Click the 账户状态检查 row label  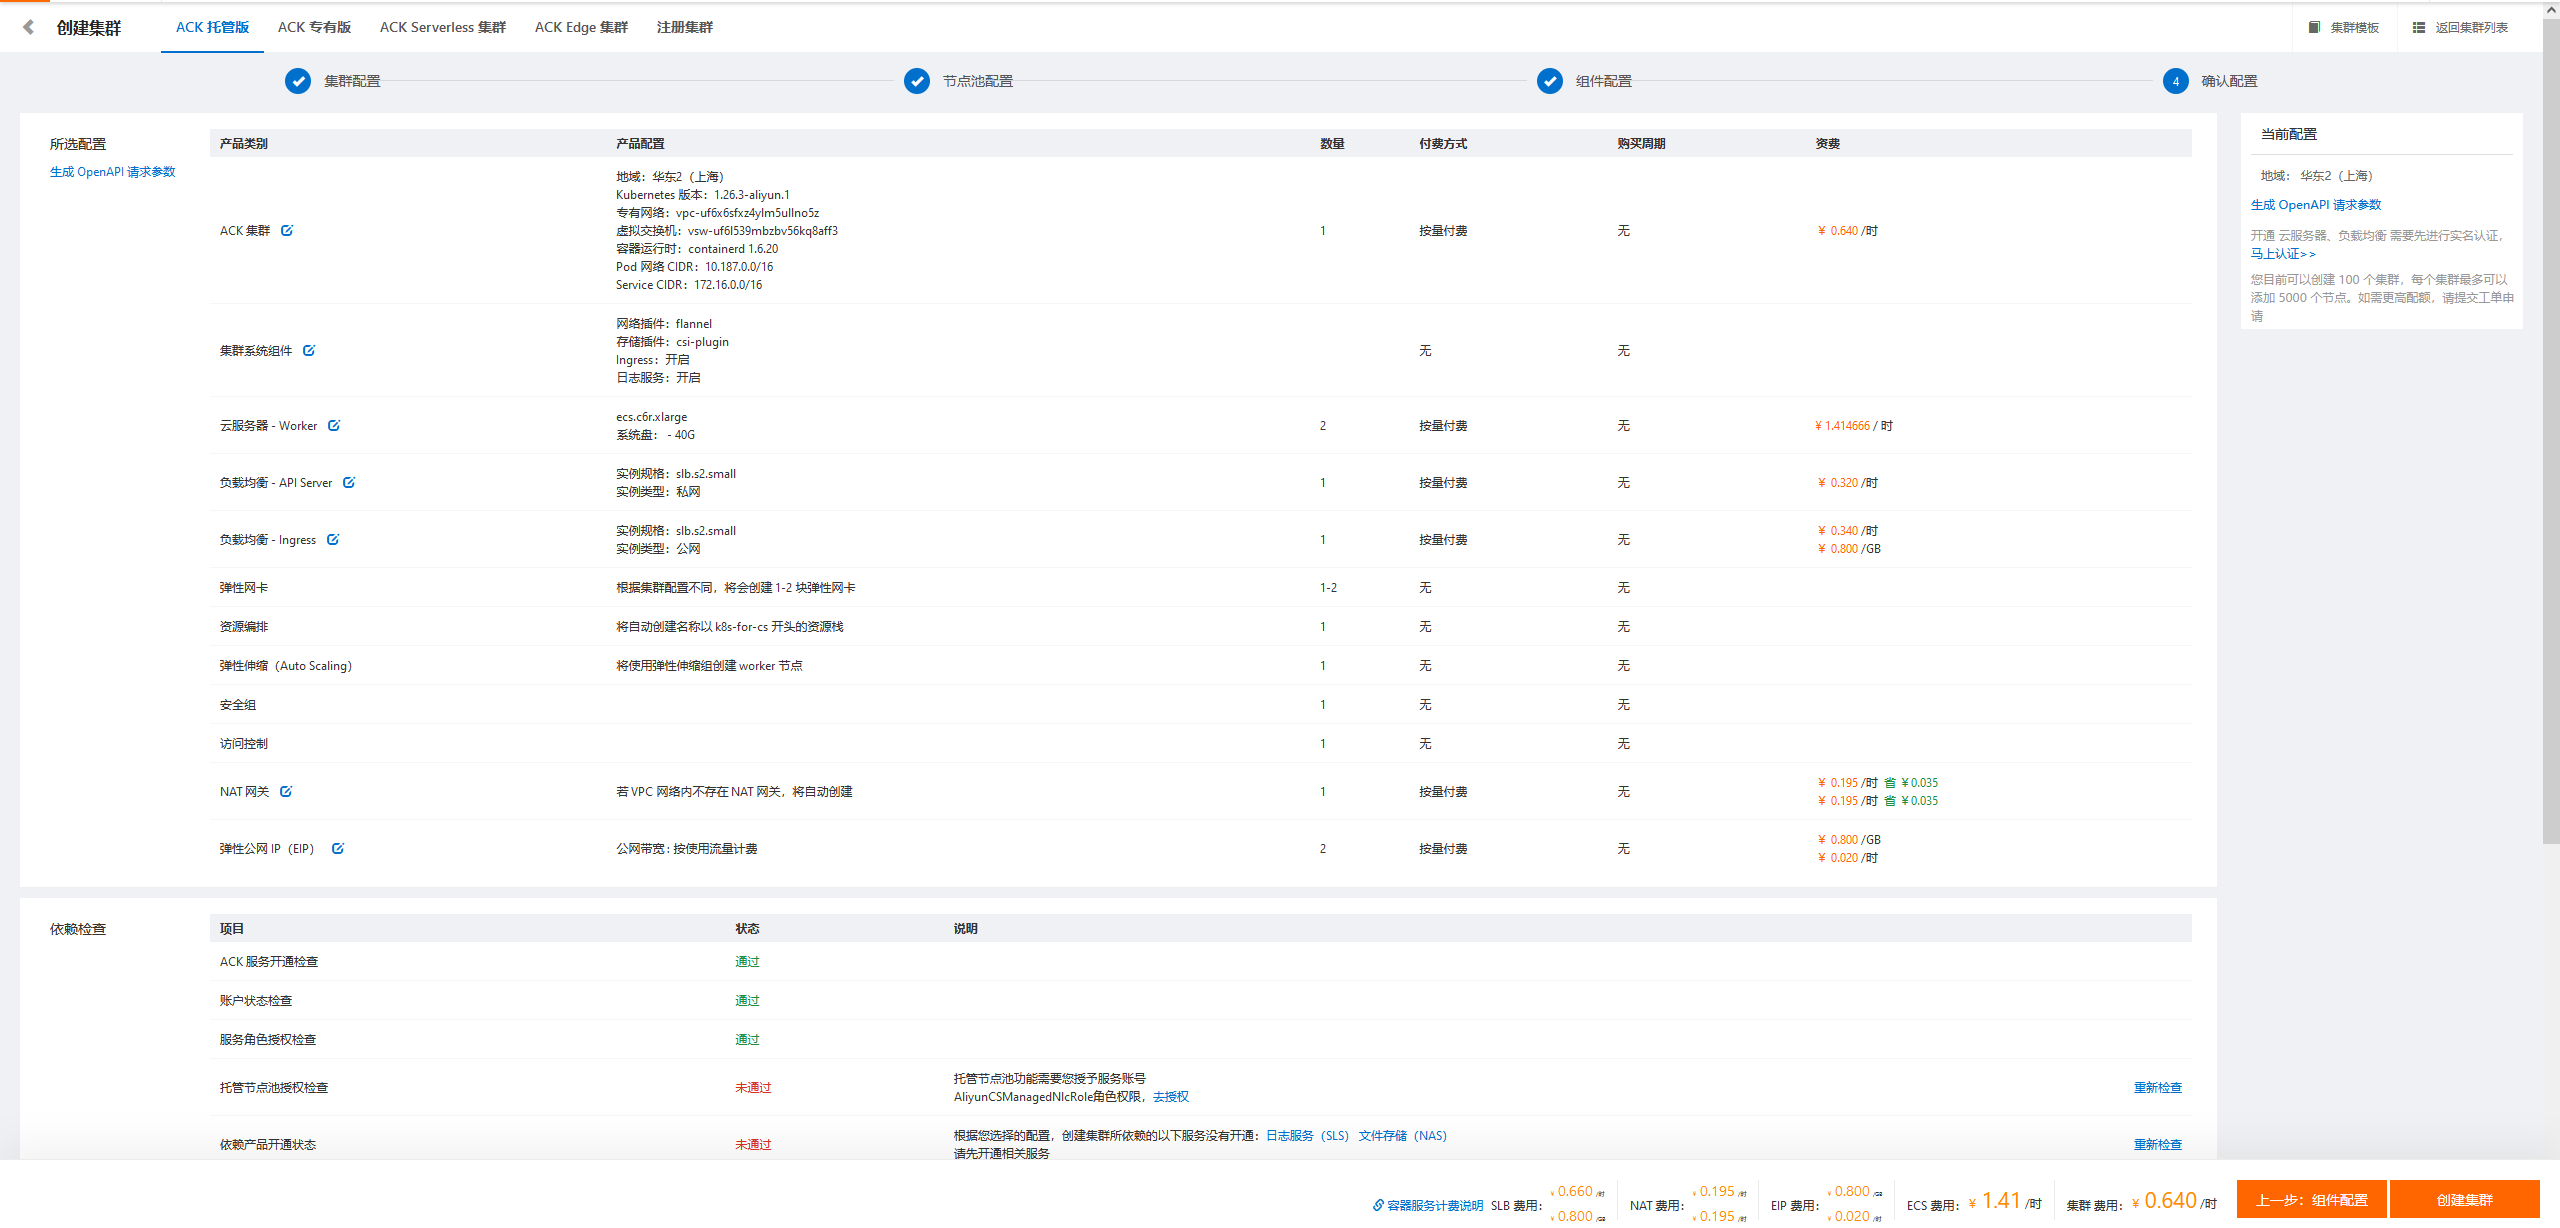[x=256, y=1001]
